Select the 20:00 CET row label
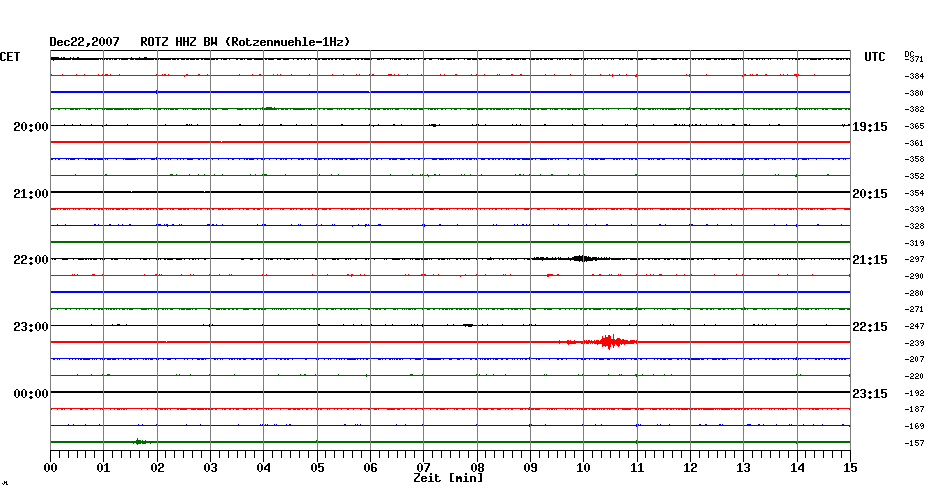 [x=31, y=126]
